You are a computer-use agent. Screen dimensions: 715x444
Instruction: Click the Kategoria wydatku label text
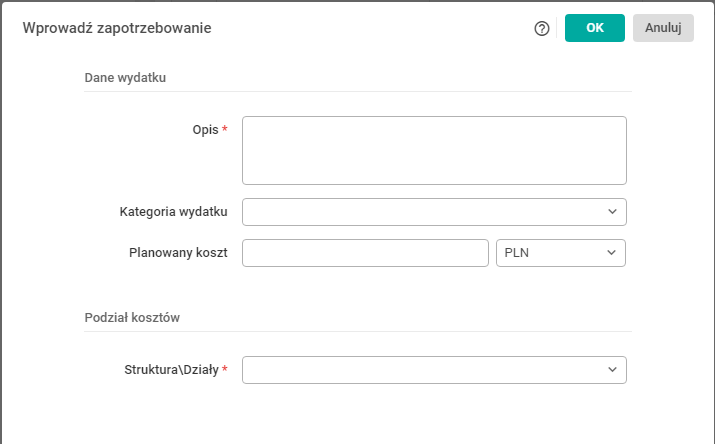pos(173,212)
